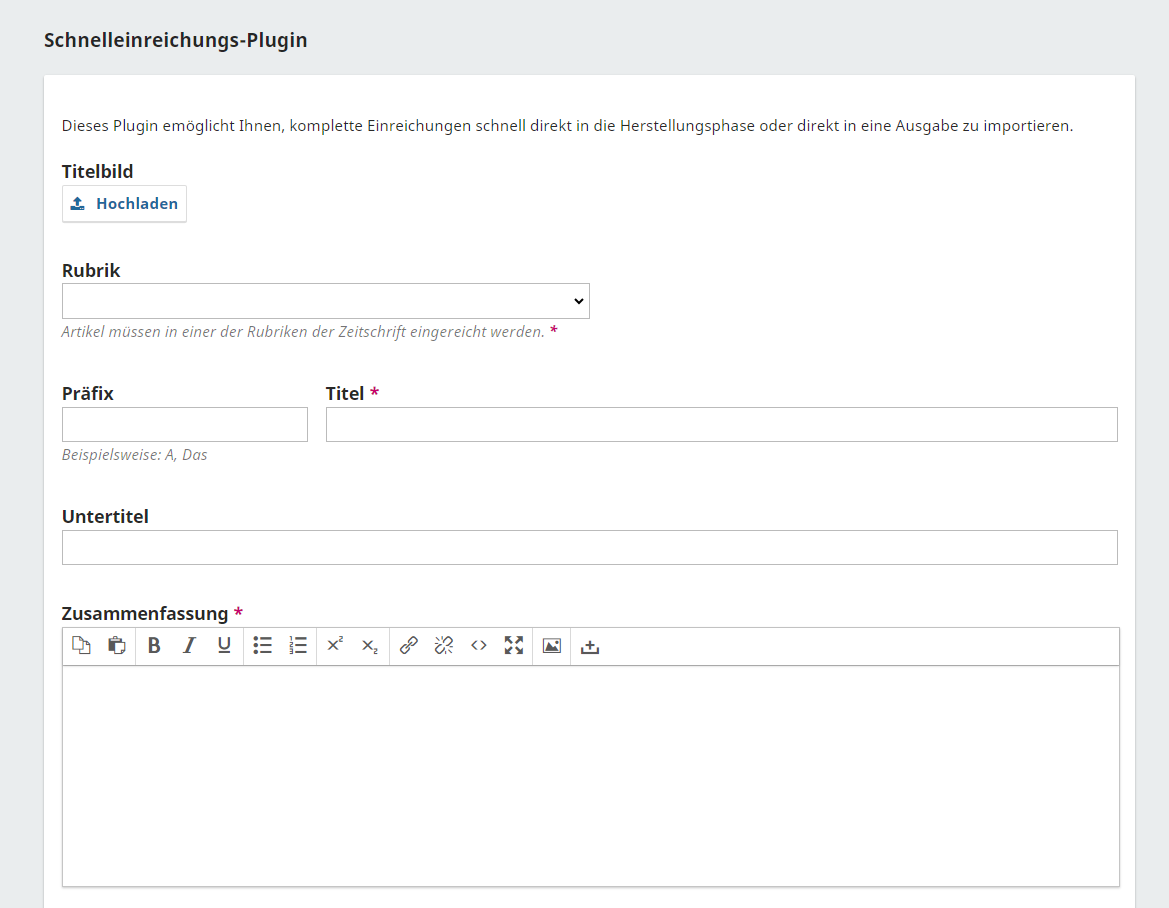
Task: Click into the Präfix input field
Action: click(x=185, y=425)
